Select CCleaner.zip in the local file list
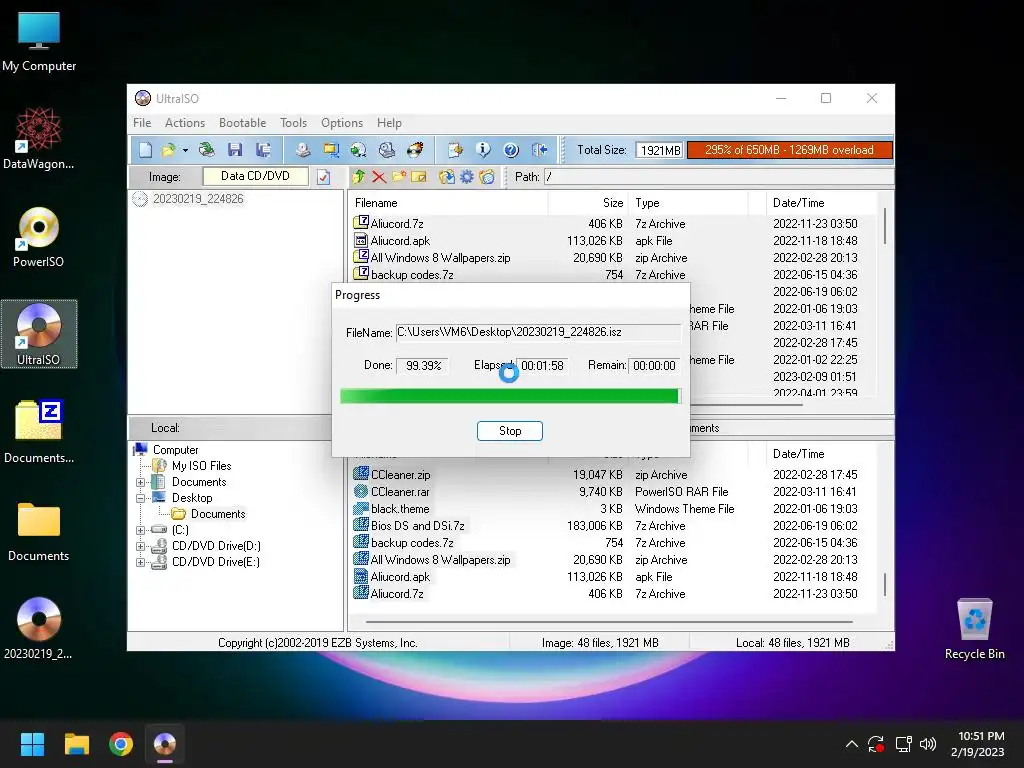The width and height of the screenshot is (1024, 768). (400, 475)
